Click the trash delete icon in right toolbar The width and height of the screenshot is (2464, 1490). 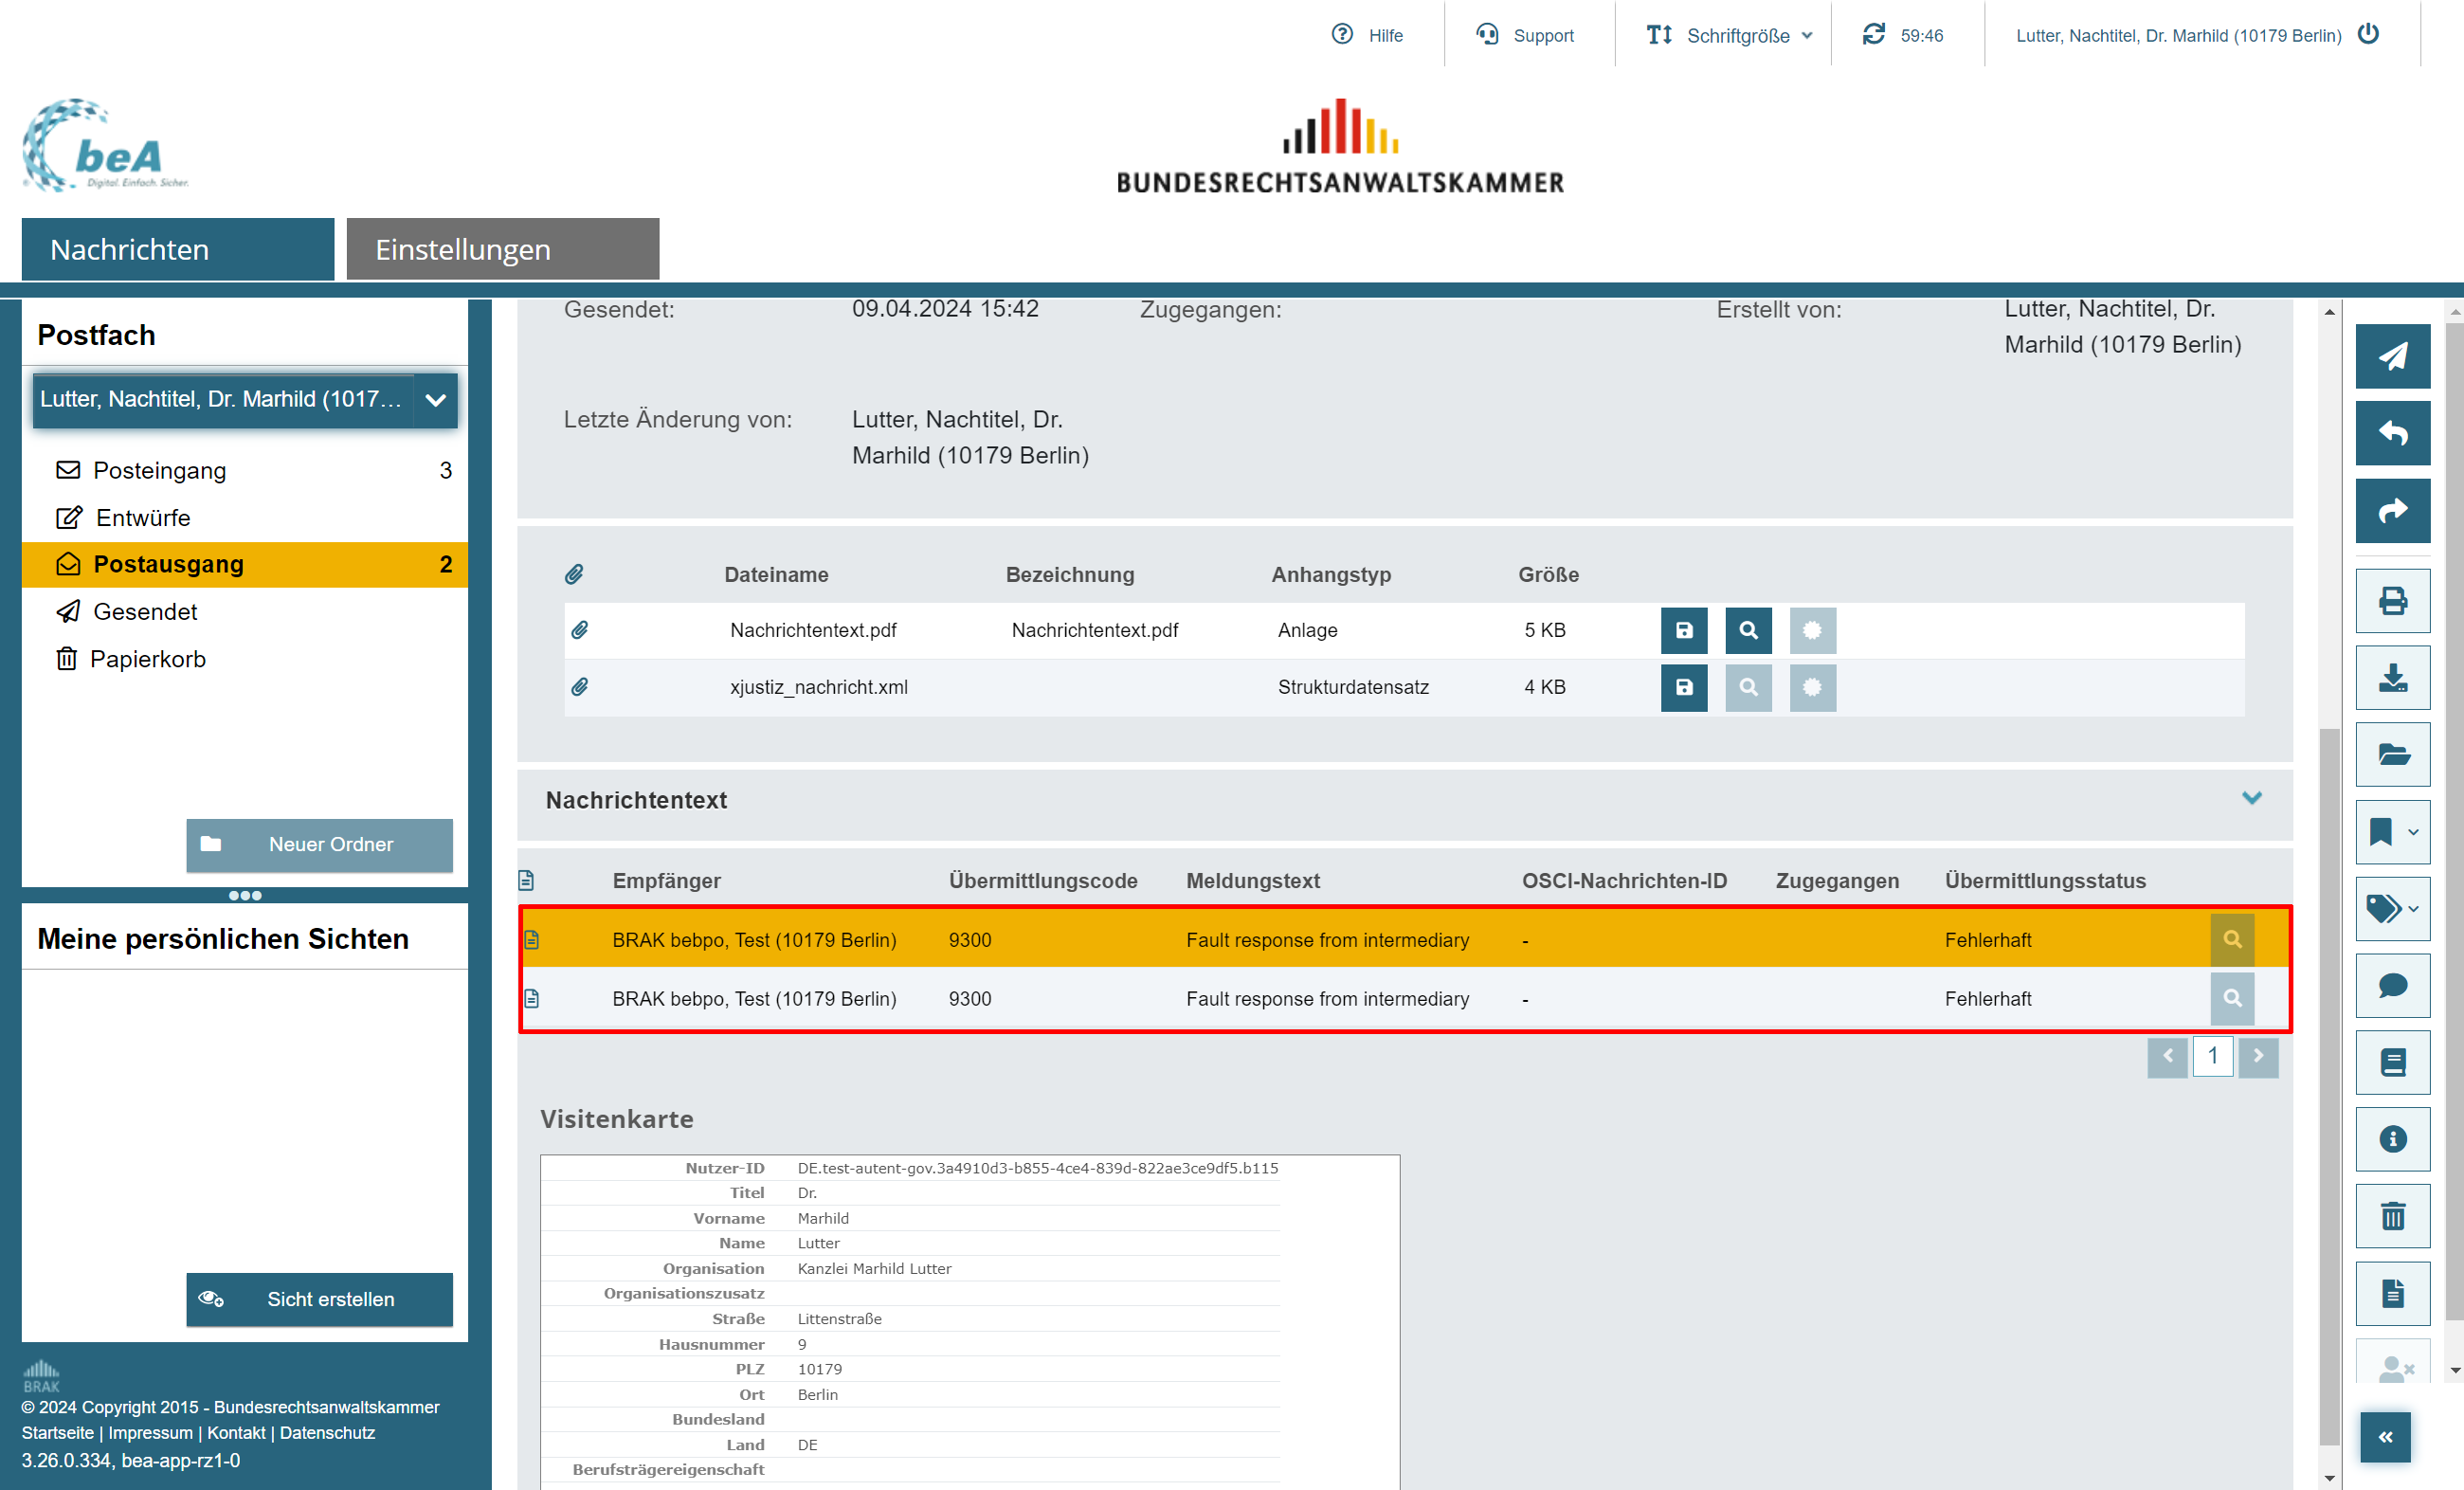[2391, 1216]
